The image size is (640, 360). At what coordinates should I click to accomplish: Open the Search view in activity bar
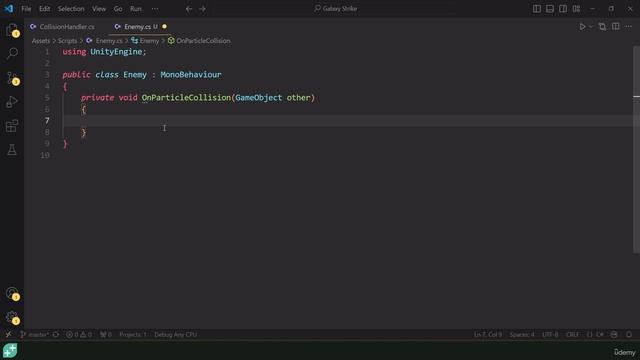(12, 53)
